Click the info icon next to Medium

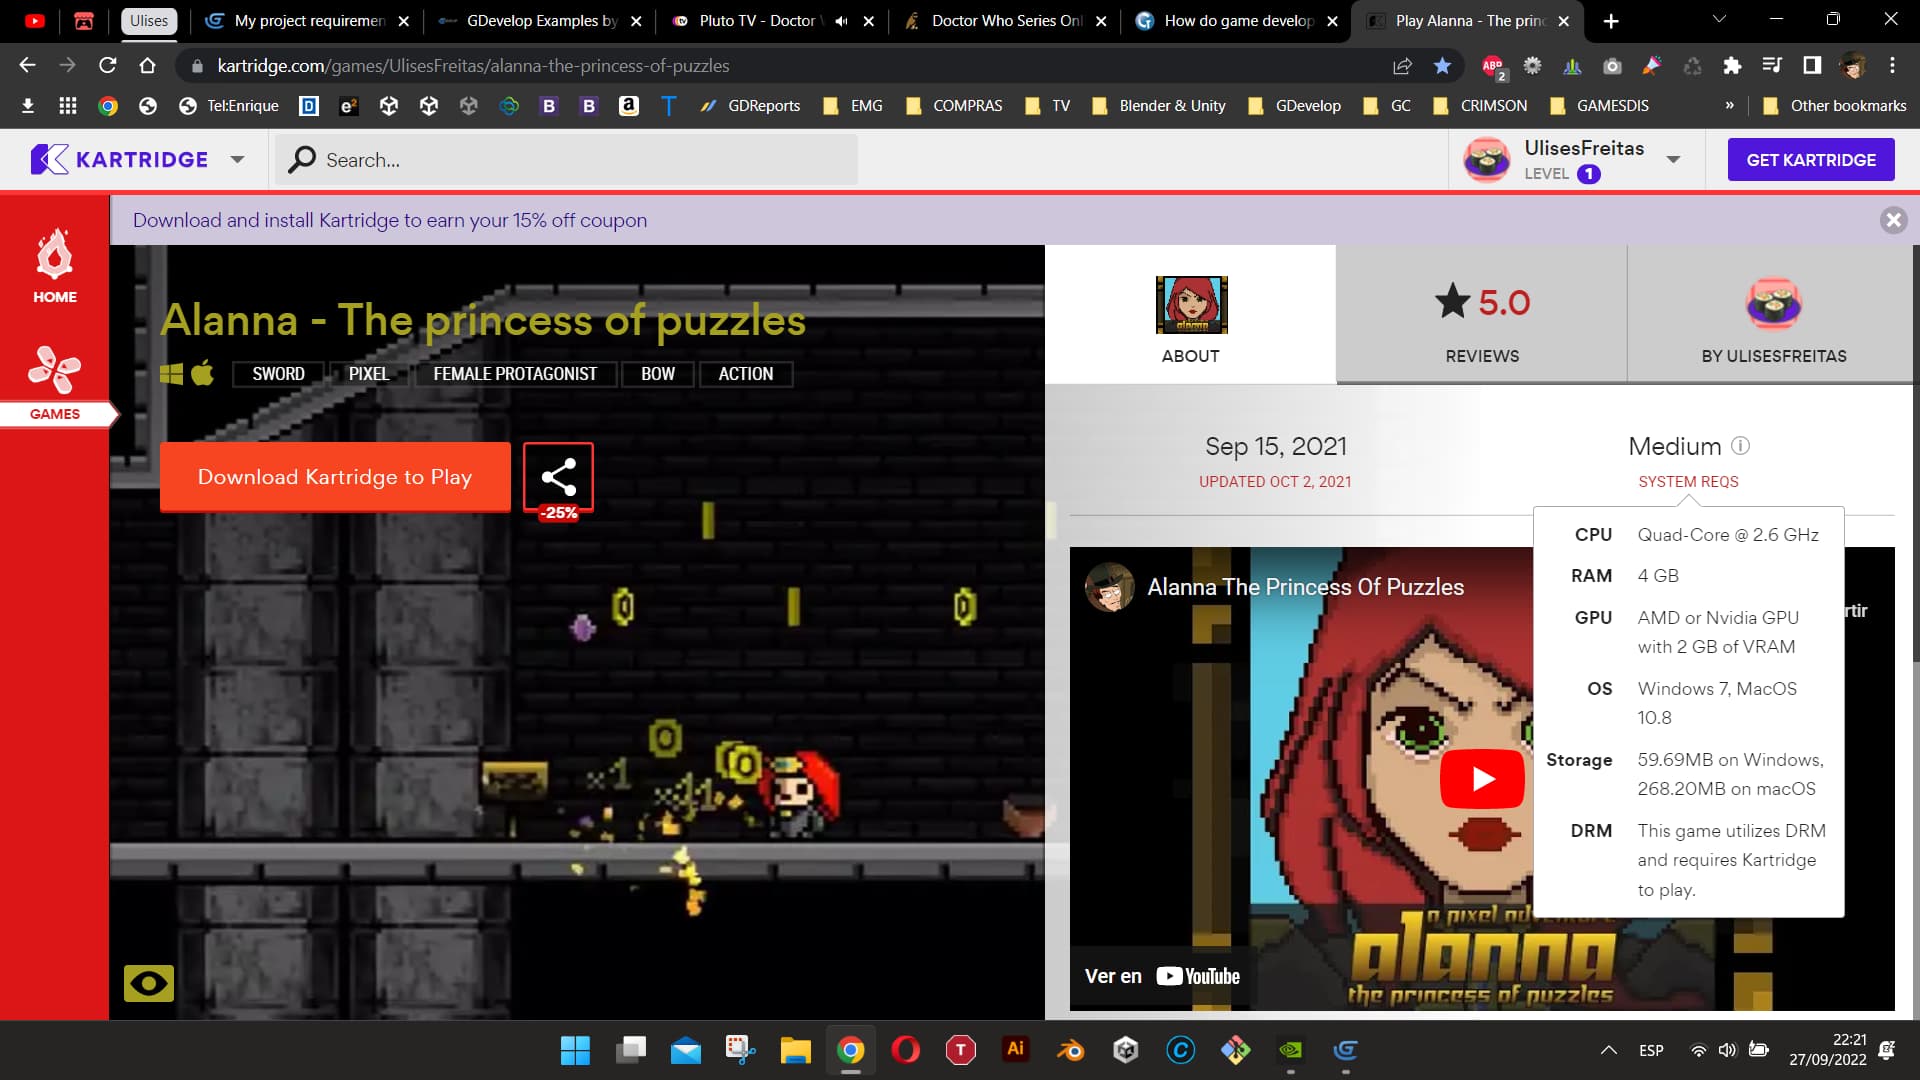click(x=1740, y=446)
